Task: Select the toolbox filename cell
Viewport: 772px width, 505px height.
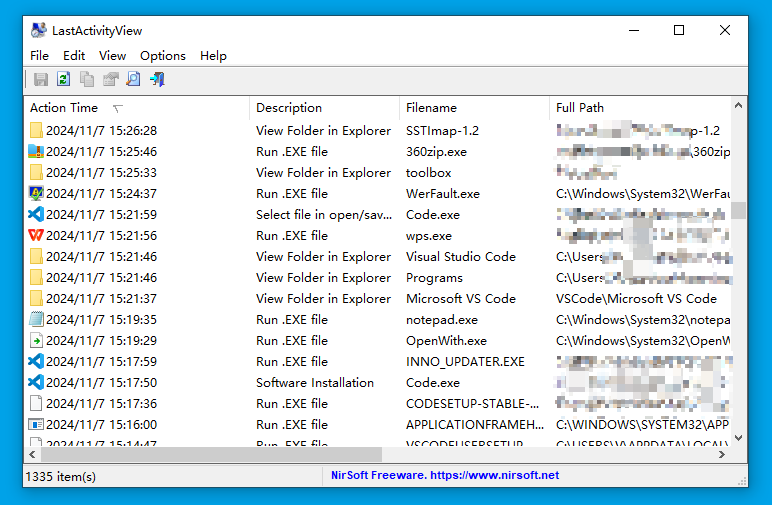Action: pos(428,173)
